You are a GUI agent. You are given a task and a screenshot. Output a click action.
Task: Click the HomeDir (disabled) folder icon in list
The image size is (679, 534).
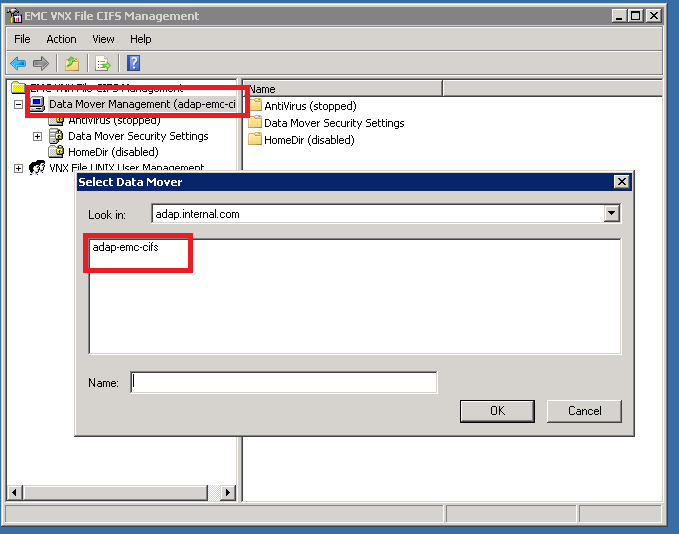[x=255, y=139]
